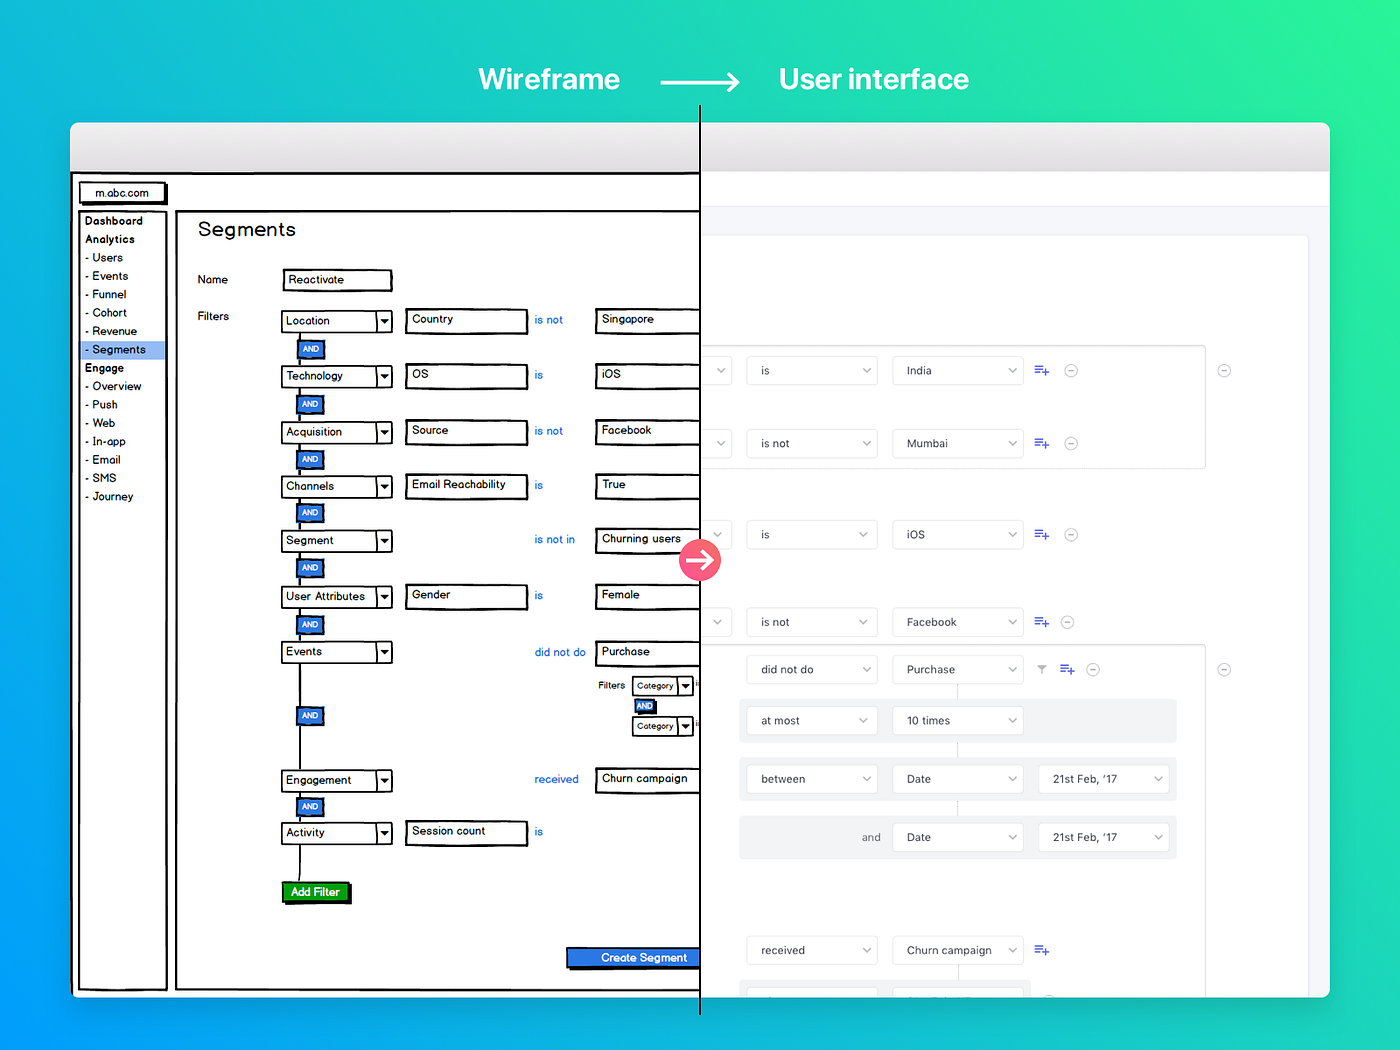1400x1050 pixels.
Task: Click the add-criteria icon next to Facebook dropdown
Action: (1041, 621)
